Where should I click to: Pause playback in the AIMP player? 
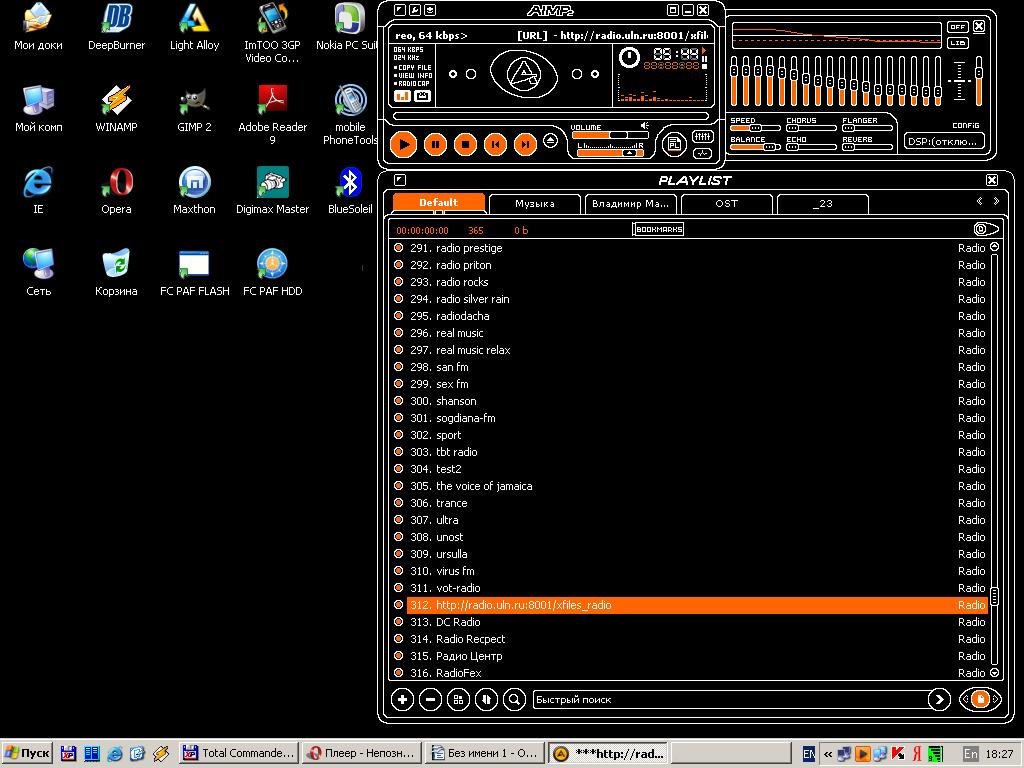point(435,145)
